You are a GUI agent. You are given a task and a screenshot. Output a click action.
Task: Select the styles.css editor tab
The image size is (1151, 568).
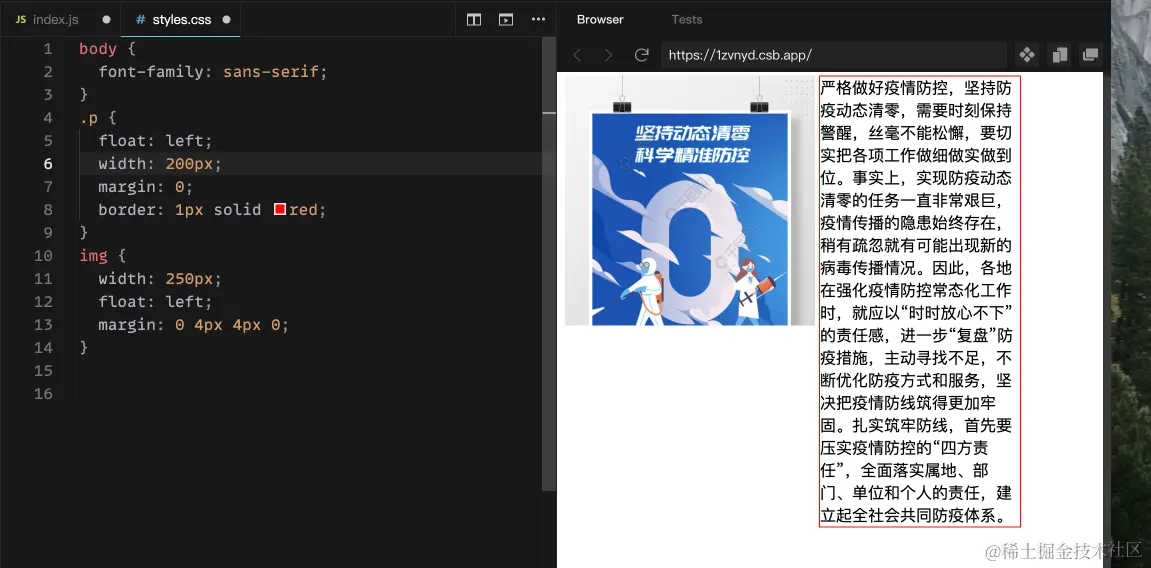pos(181,20)
